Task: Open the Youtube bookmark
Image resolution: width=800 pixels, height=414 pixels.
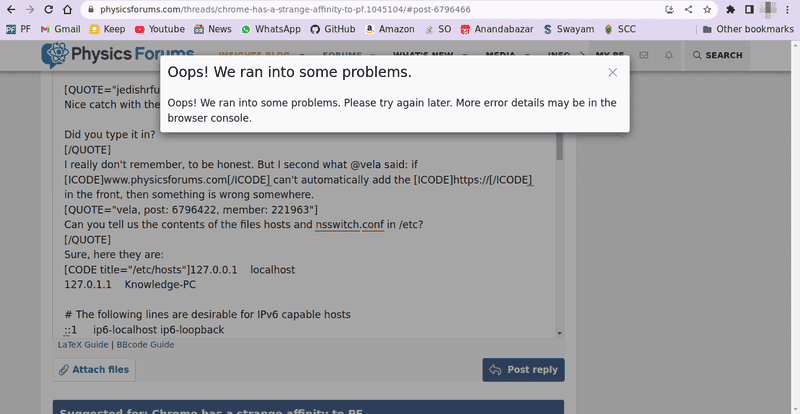Action: [159, 29]
